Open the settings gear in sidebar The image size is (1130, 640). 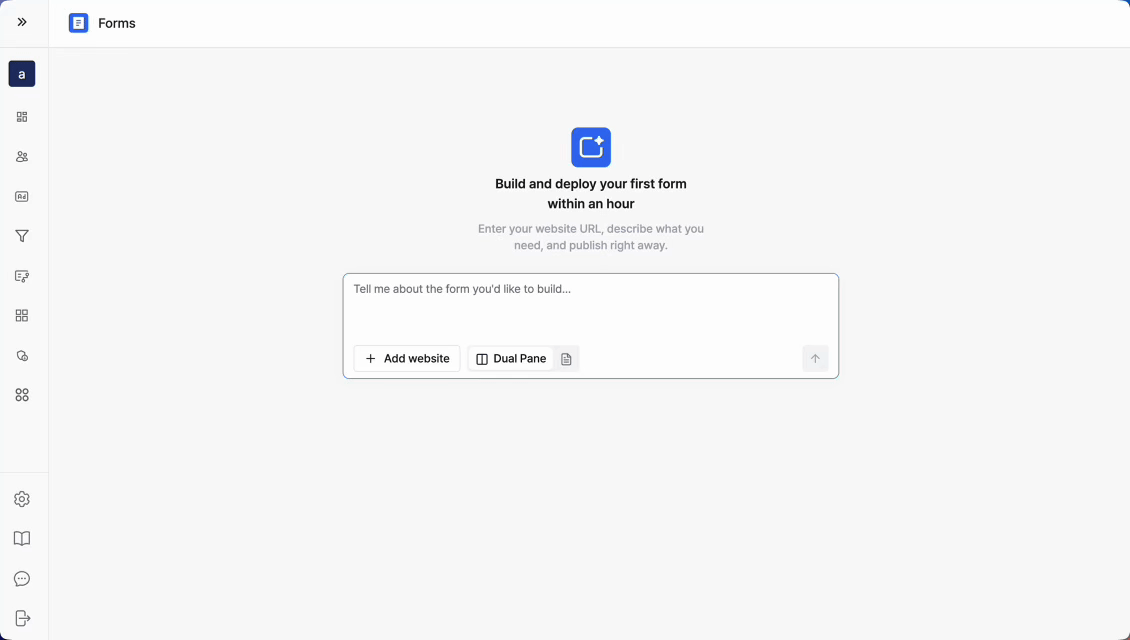pos(22,499)
